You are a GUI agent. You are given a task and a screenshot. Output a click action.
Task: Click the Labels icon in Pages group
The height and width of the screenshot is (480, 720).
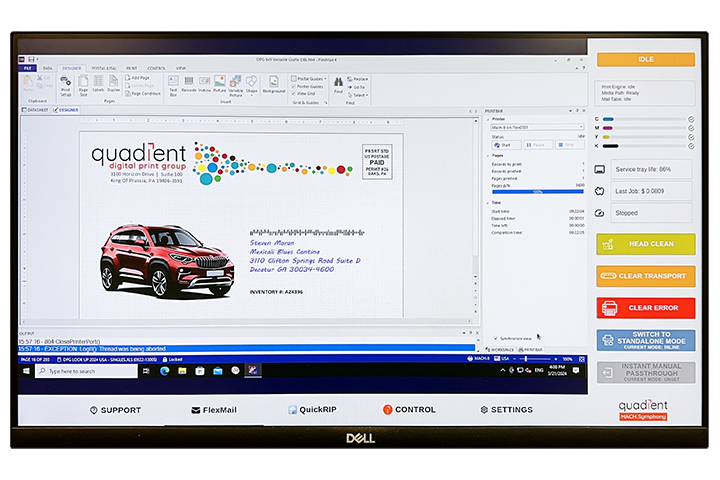tap(98, 84)
